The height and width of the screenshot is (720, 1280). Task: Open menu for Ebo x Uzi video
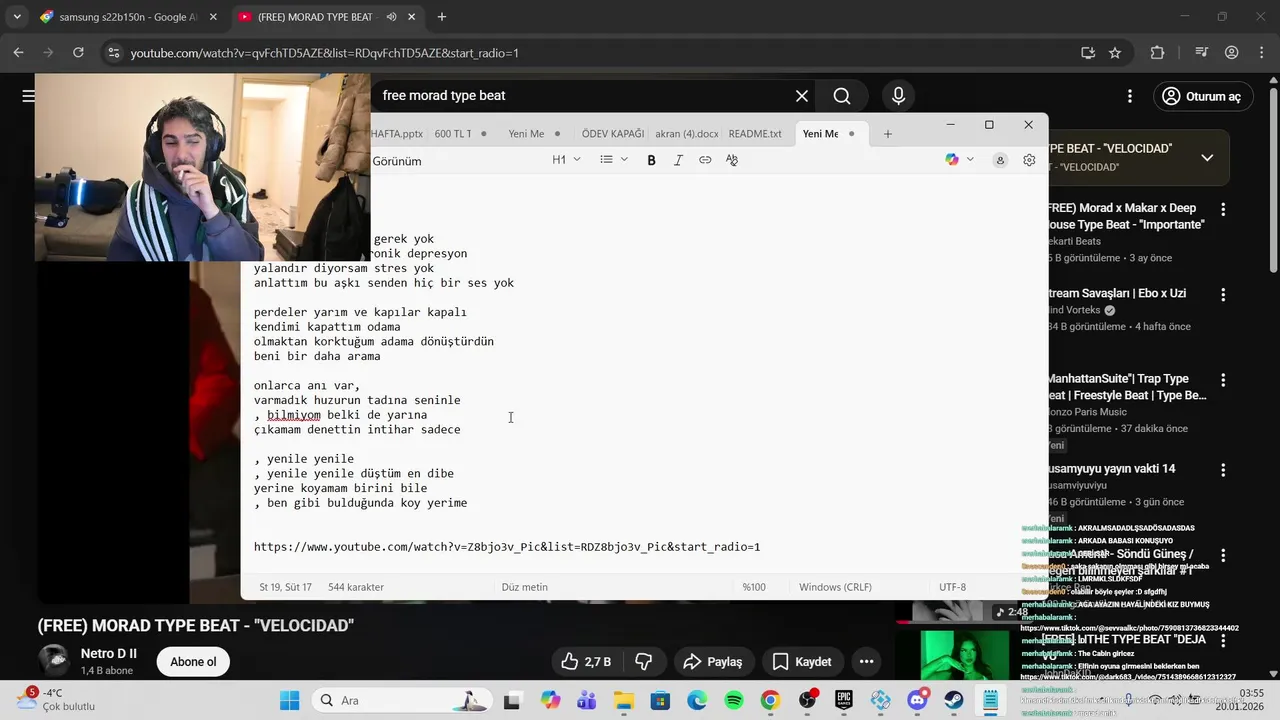tap(1223, 295)
